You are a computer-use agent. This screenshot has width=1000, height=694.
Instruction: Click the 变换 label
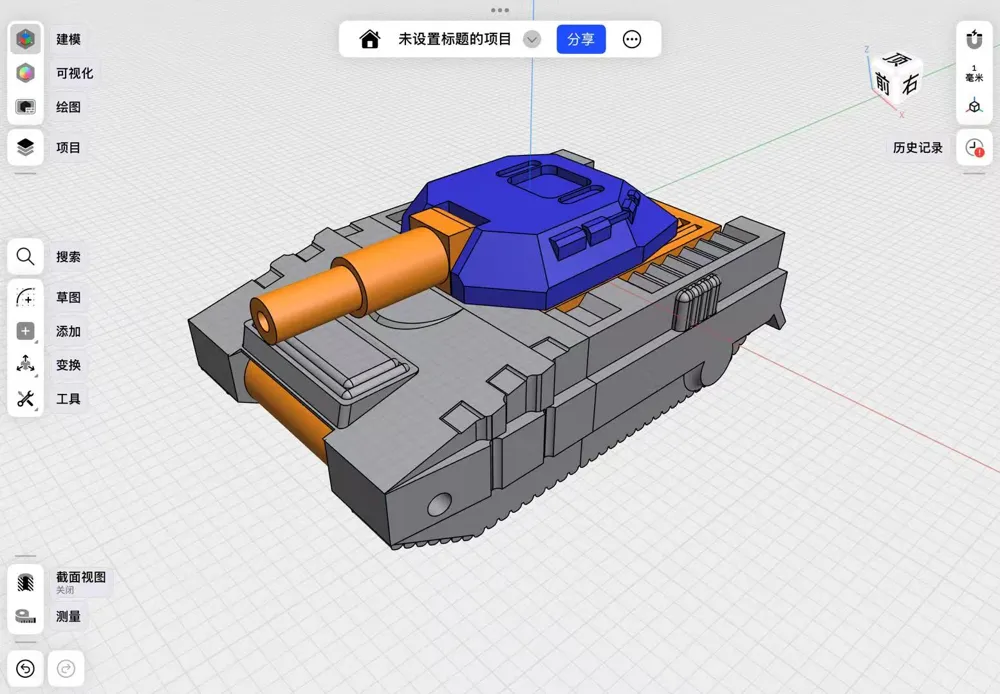pyautogui.click(x=68, y=365)
